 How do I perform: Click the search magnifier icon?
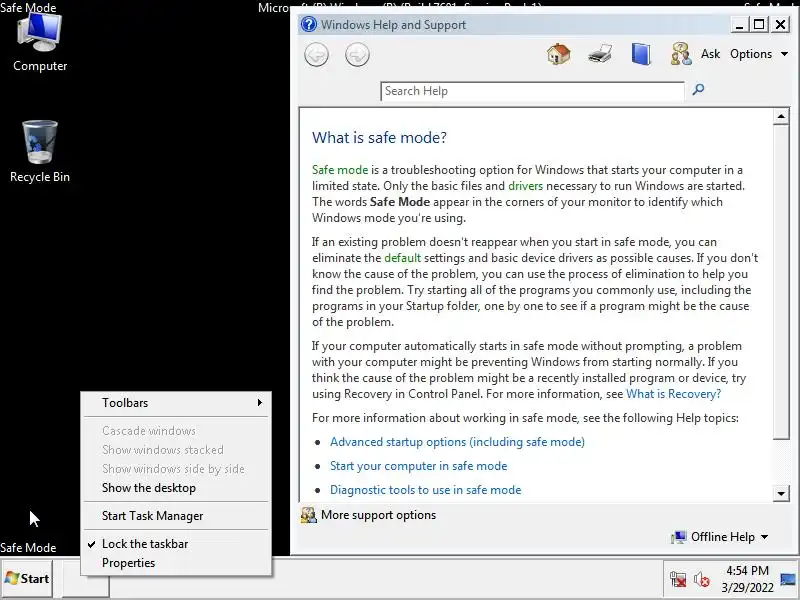coord(698,90)
